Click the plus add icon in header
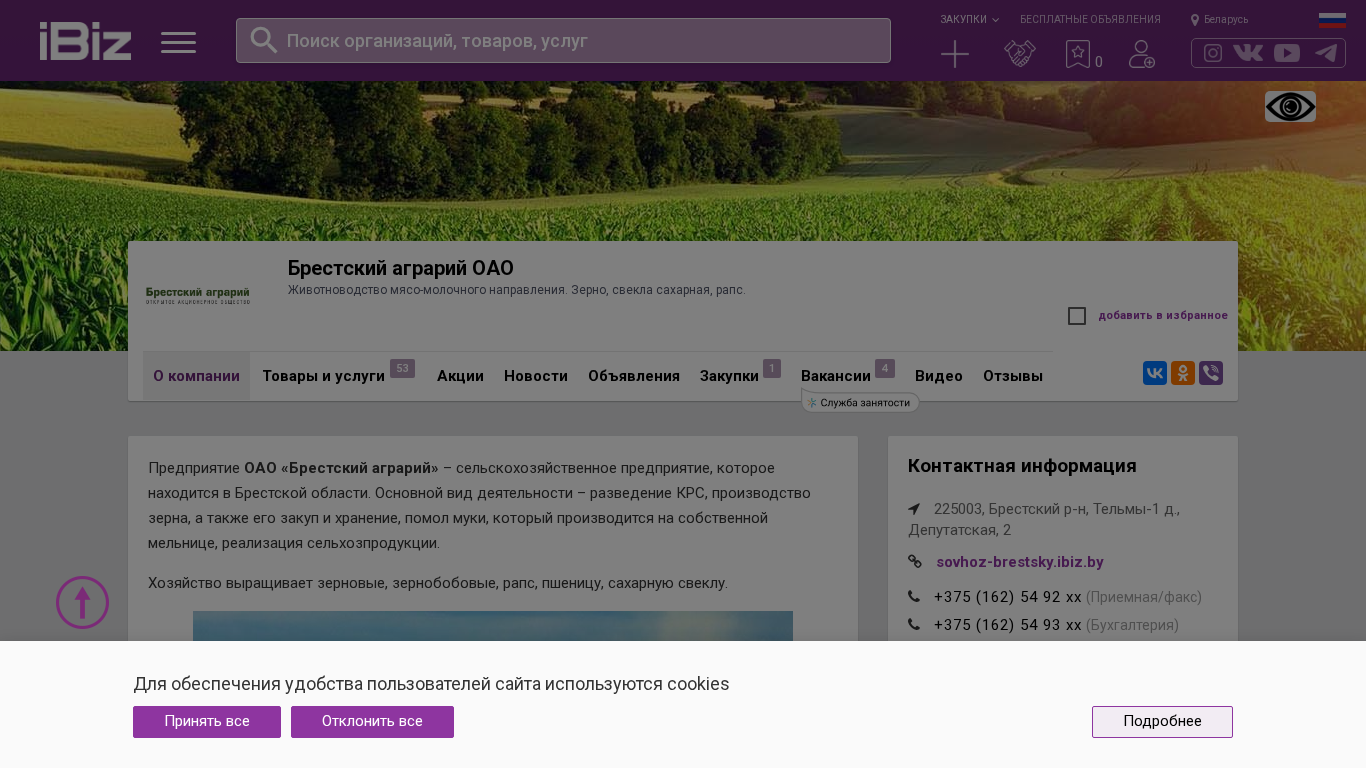1366x768 pixels. [x=955, y=54]
